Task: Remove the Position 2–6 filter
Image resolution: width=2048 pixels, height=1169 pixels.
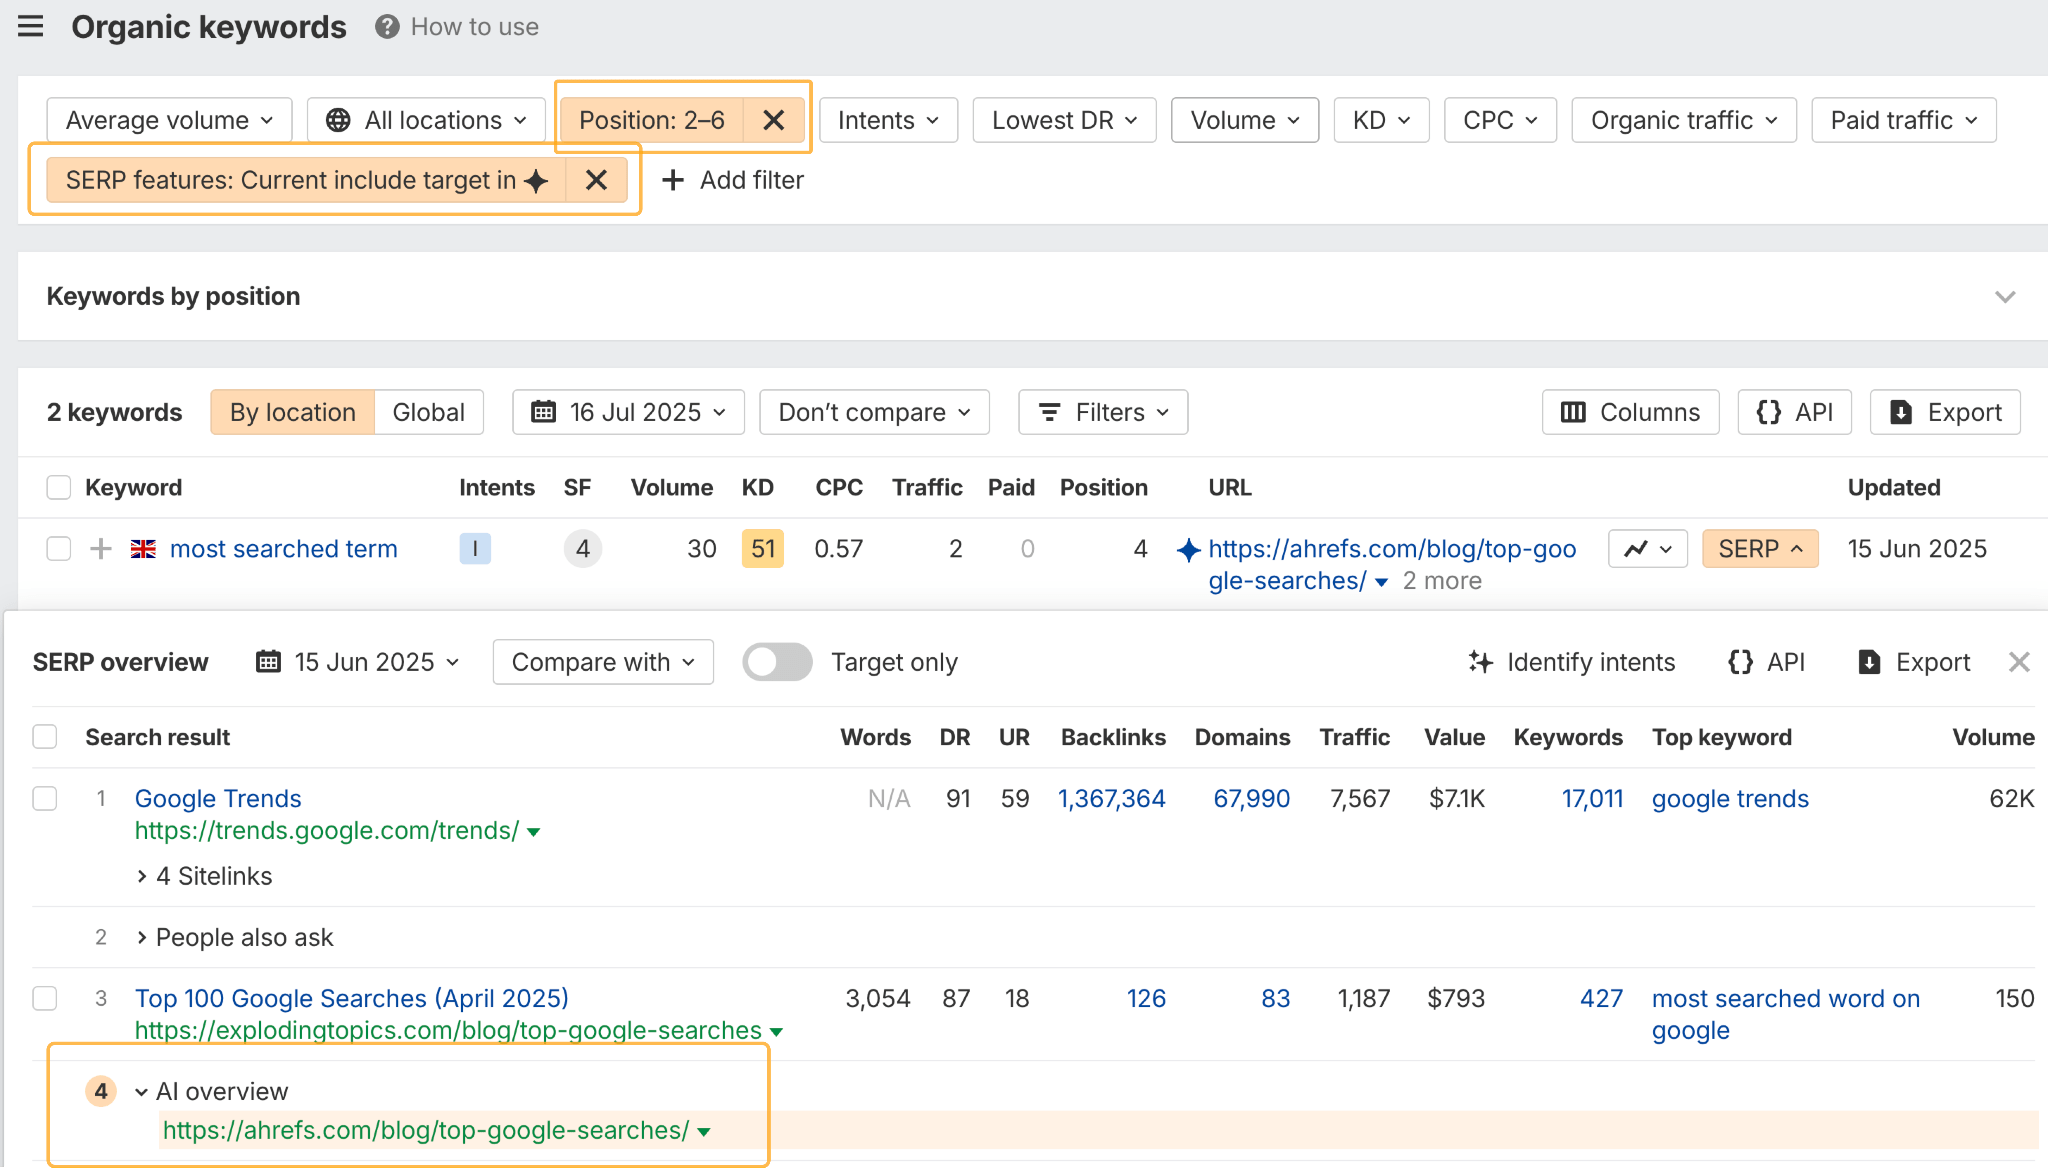Action: 773,120
